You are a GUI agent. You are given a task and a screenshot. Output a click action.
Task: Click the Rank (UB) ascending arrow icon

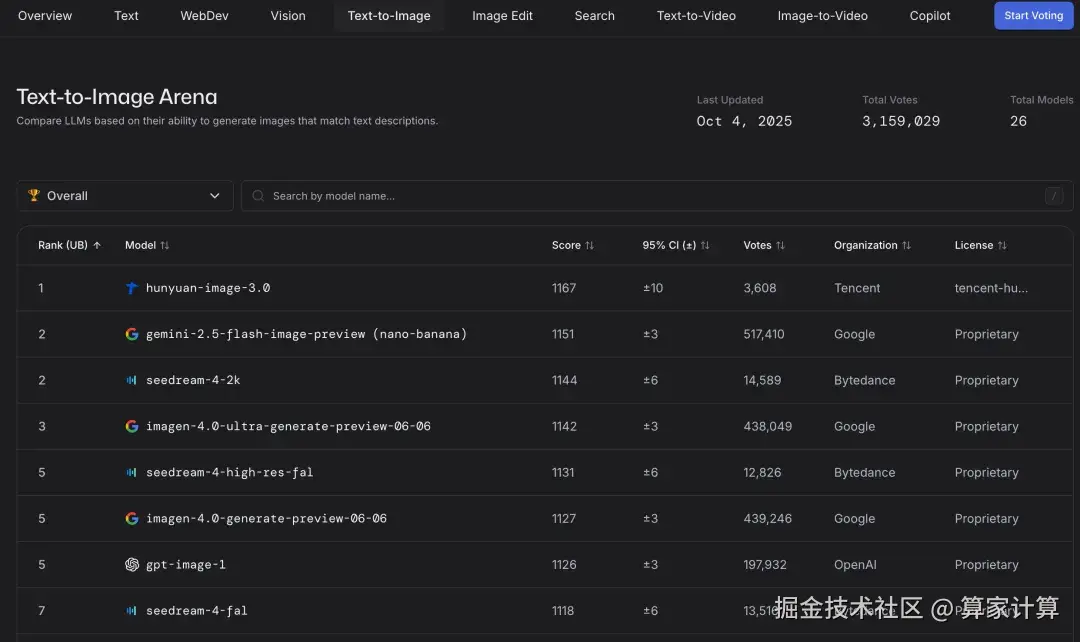pyautogui.click(x=97, y=245)
